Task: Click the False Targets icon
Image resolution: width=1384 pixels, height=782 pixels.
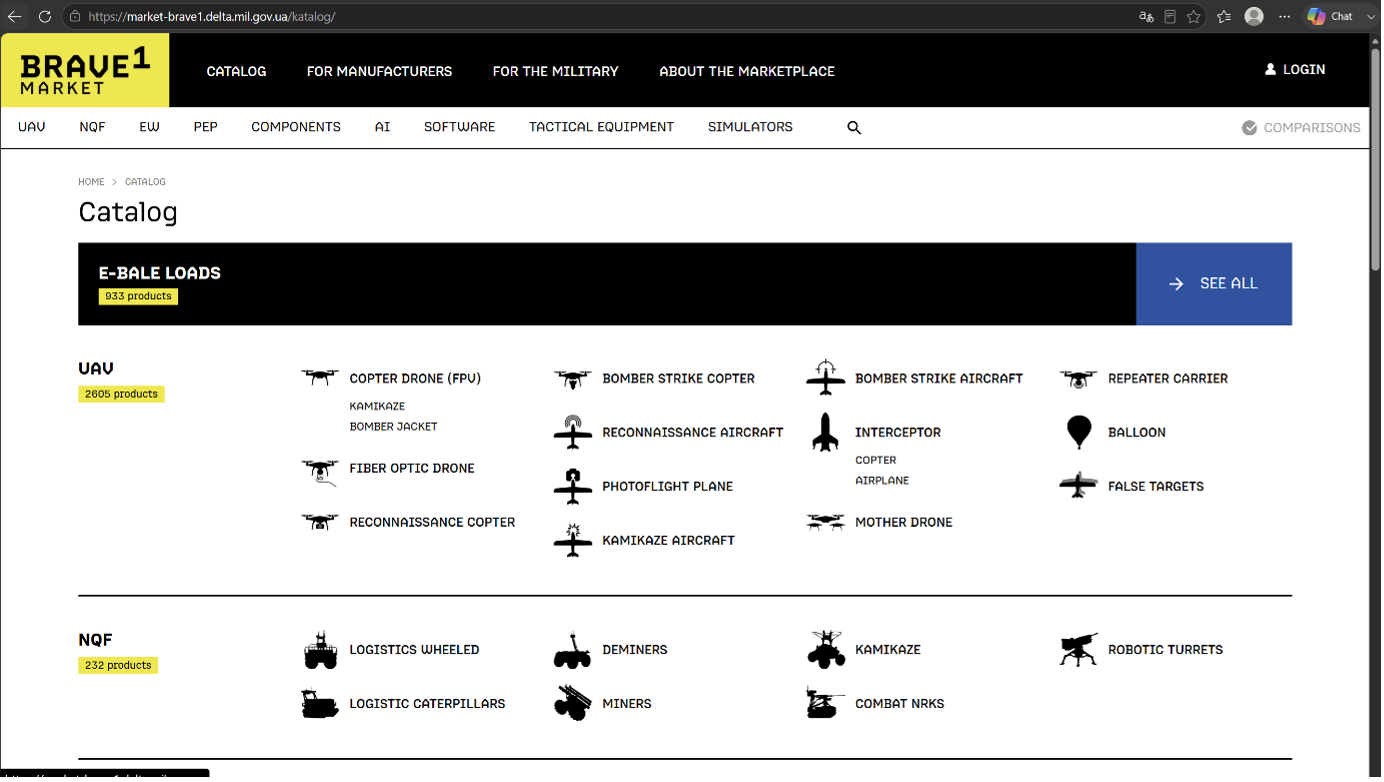Action: tap(1079, 486)
